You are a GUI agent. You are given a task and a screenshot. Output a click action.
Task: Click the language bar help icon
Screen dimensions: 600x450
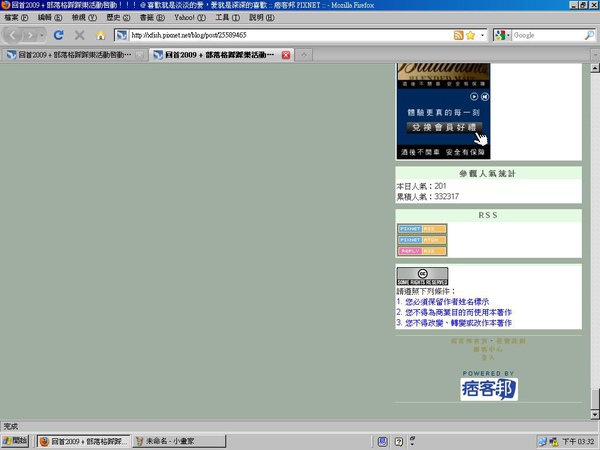398,442
